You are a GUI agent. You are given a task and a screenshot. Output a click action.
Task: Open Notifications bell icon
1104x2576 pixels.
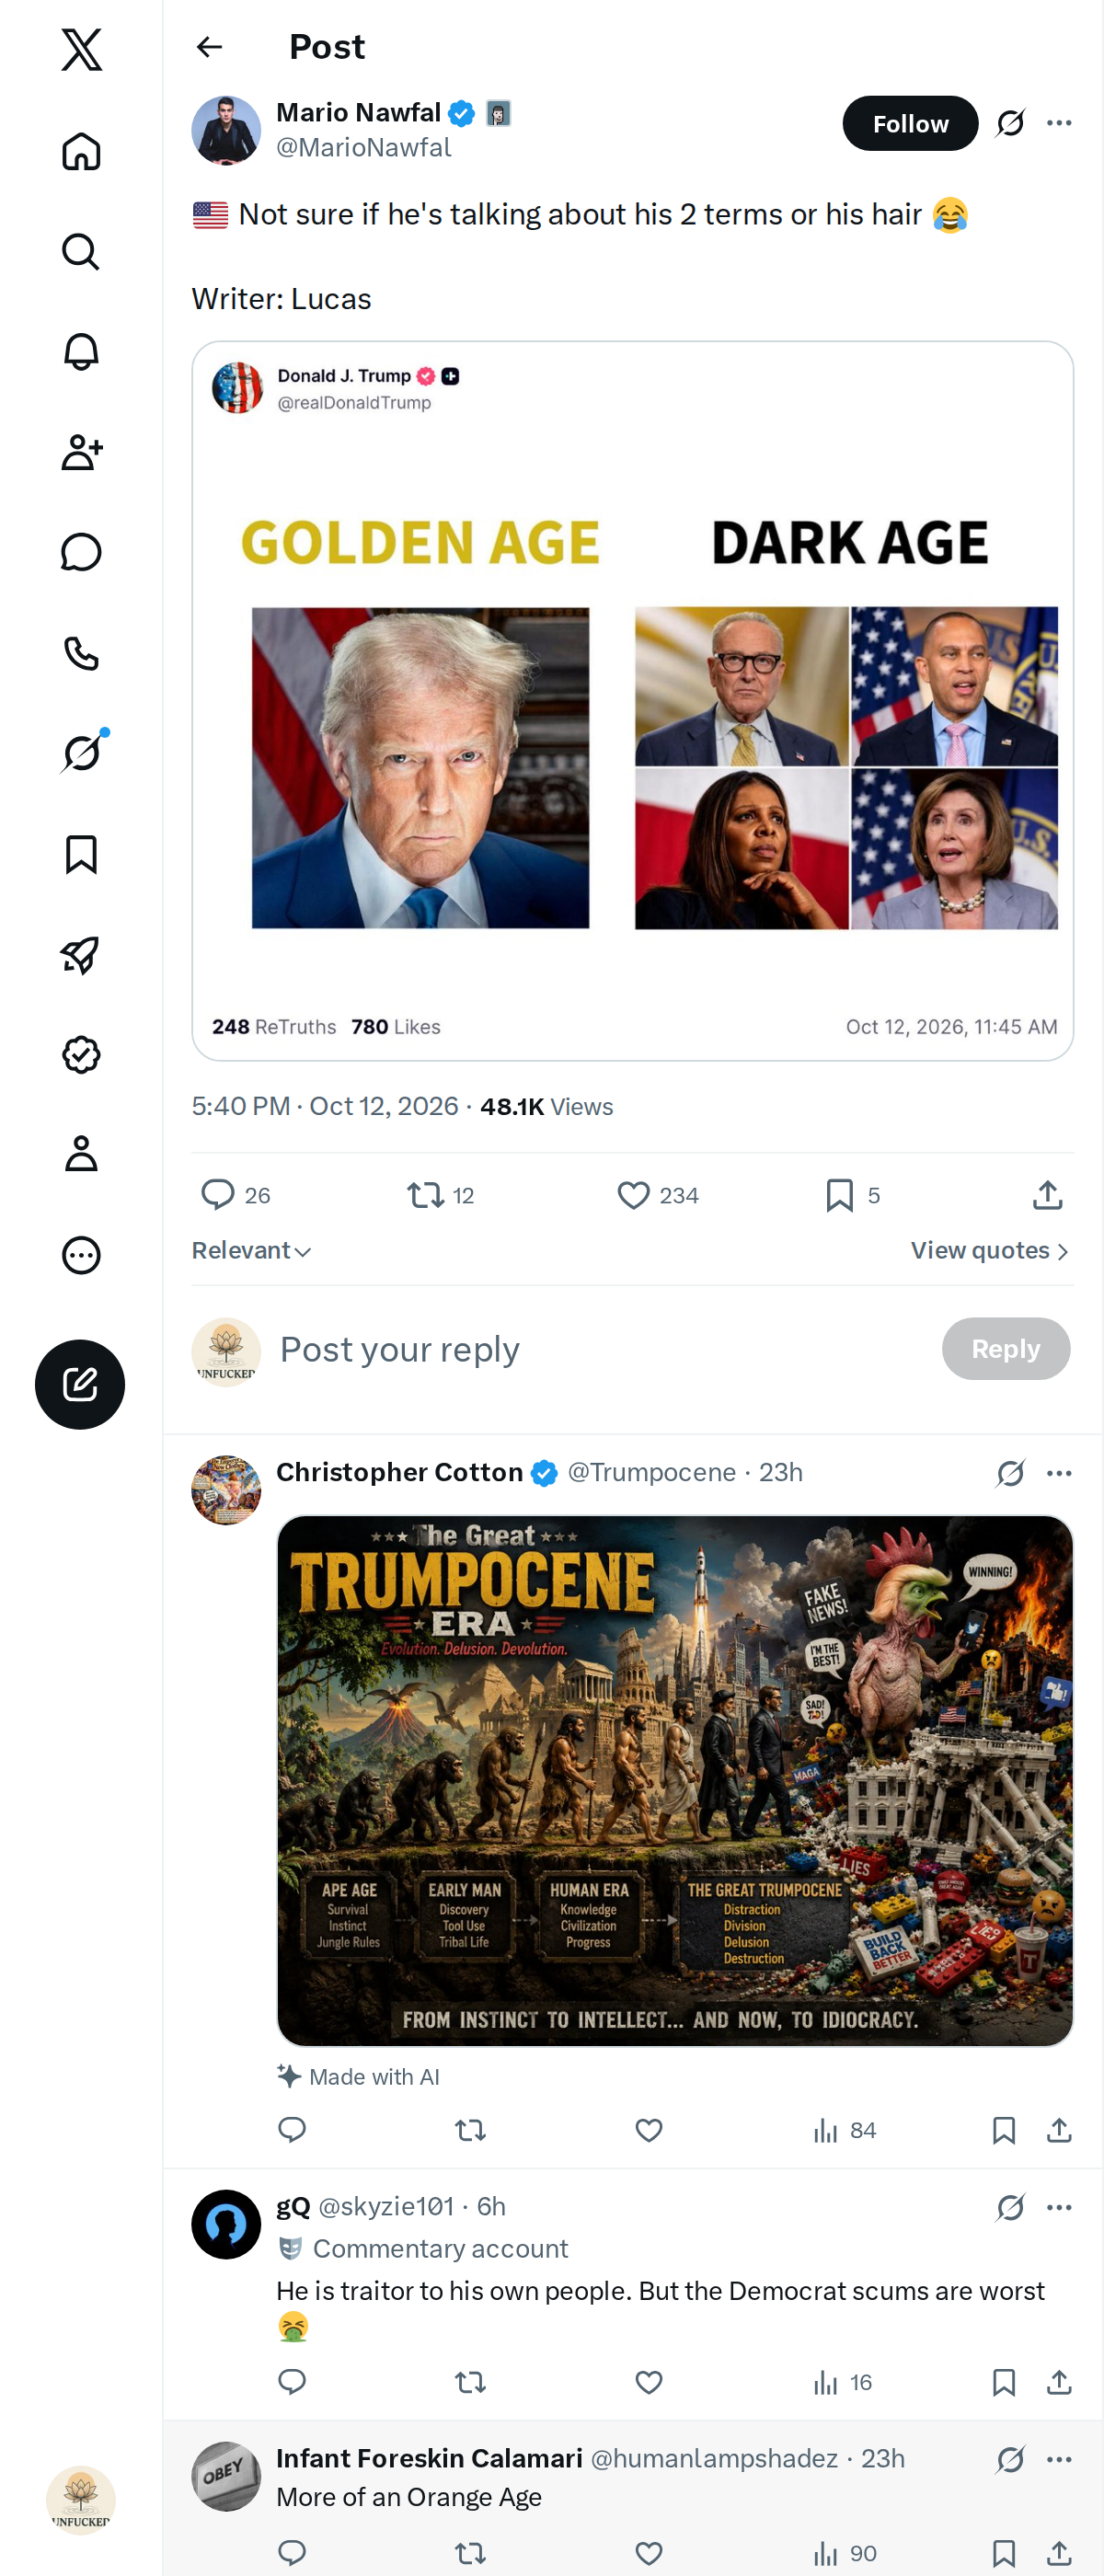coord(81,352)
